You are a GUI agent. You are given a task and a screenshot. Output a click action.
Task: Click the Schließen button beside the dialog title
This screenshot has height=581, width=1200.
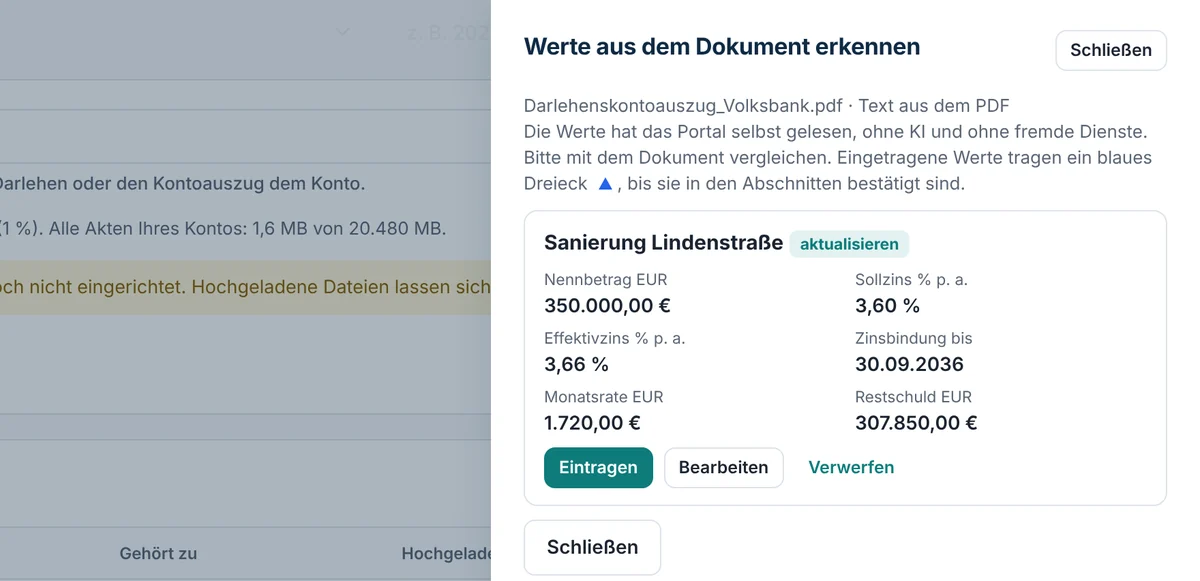click(1111, 50)
